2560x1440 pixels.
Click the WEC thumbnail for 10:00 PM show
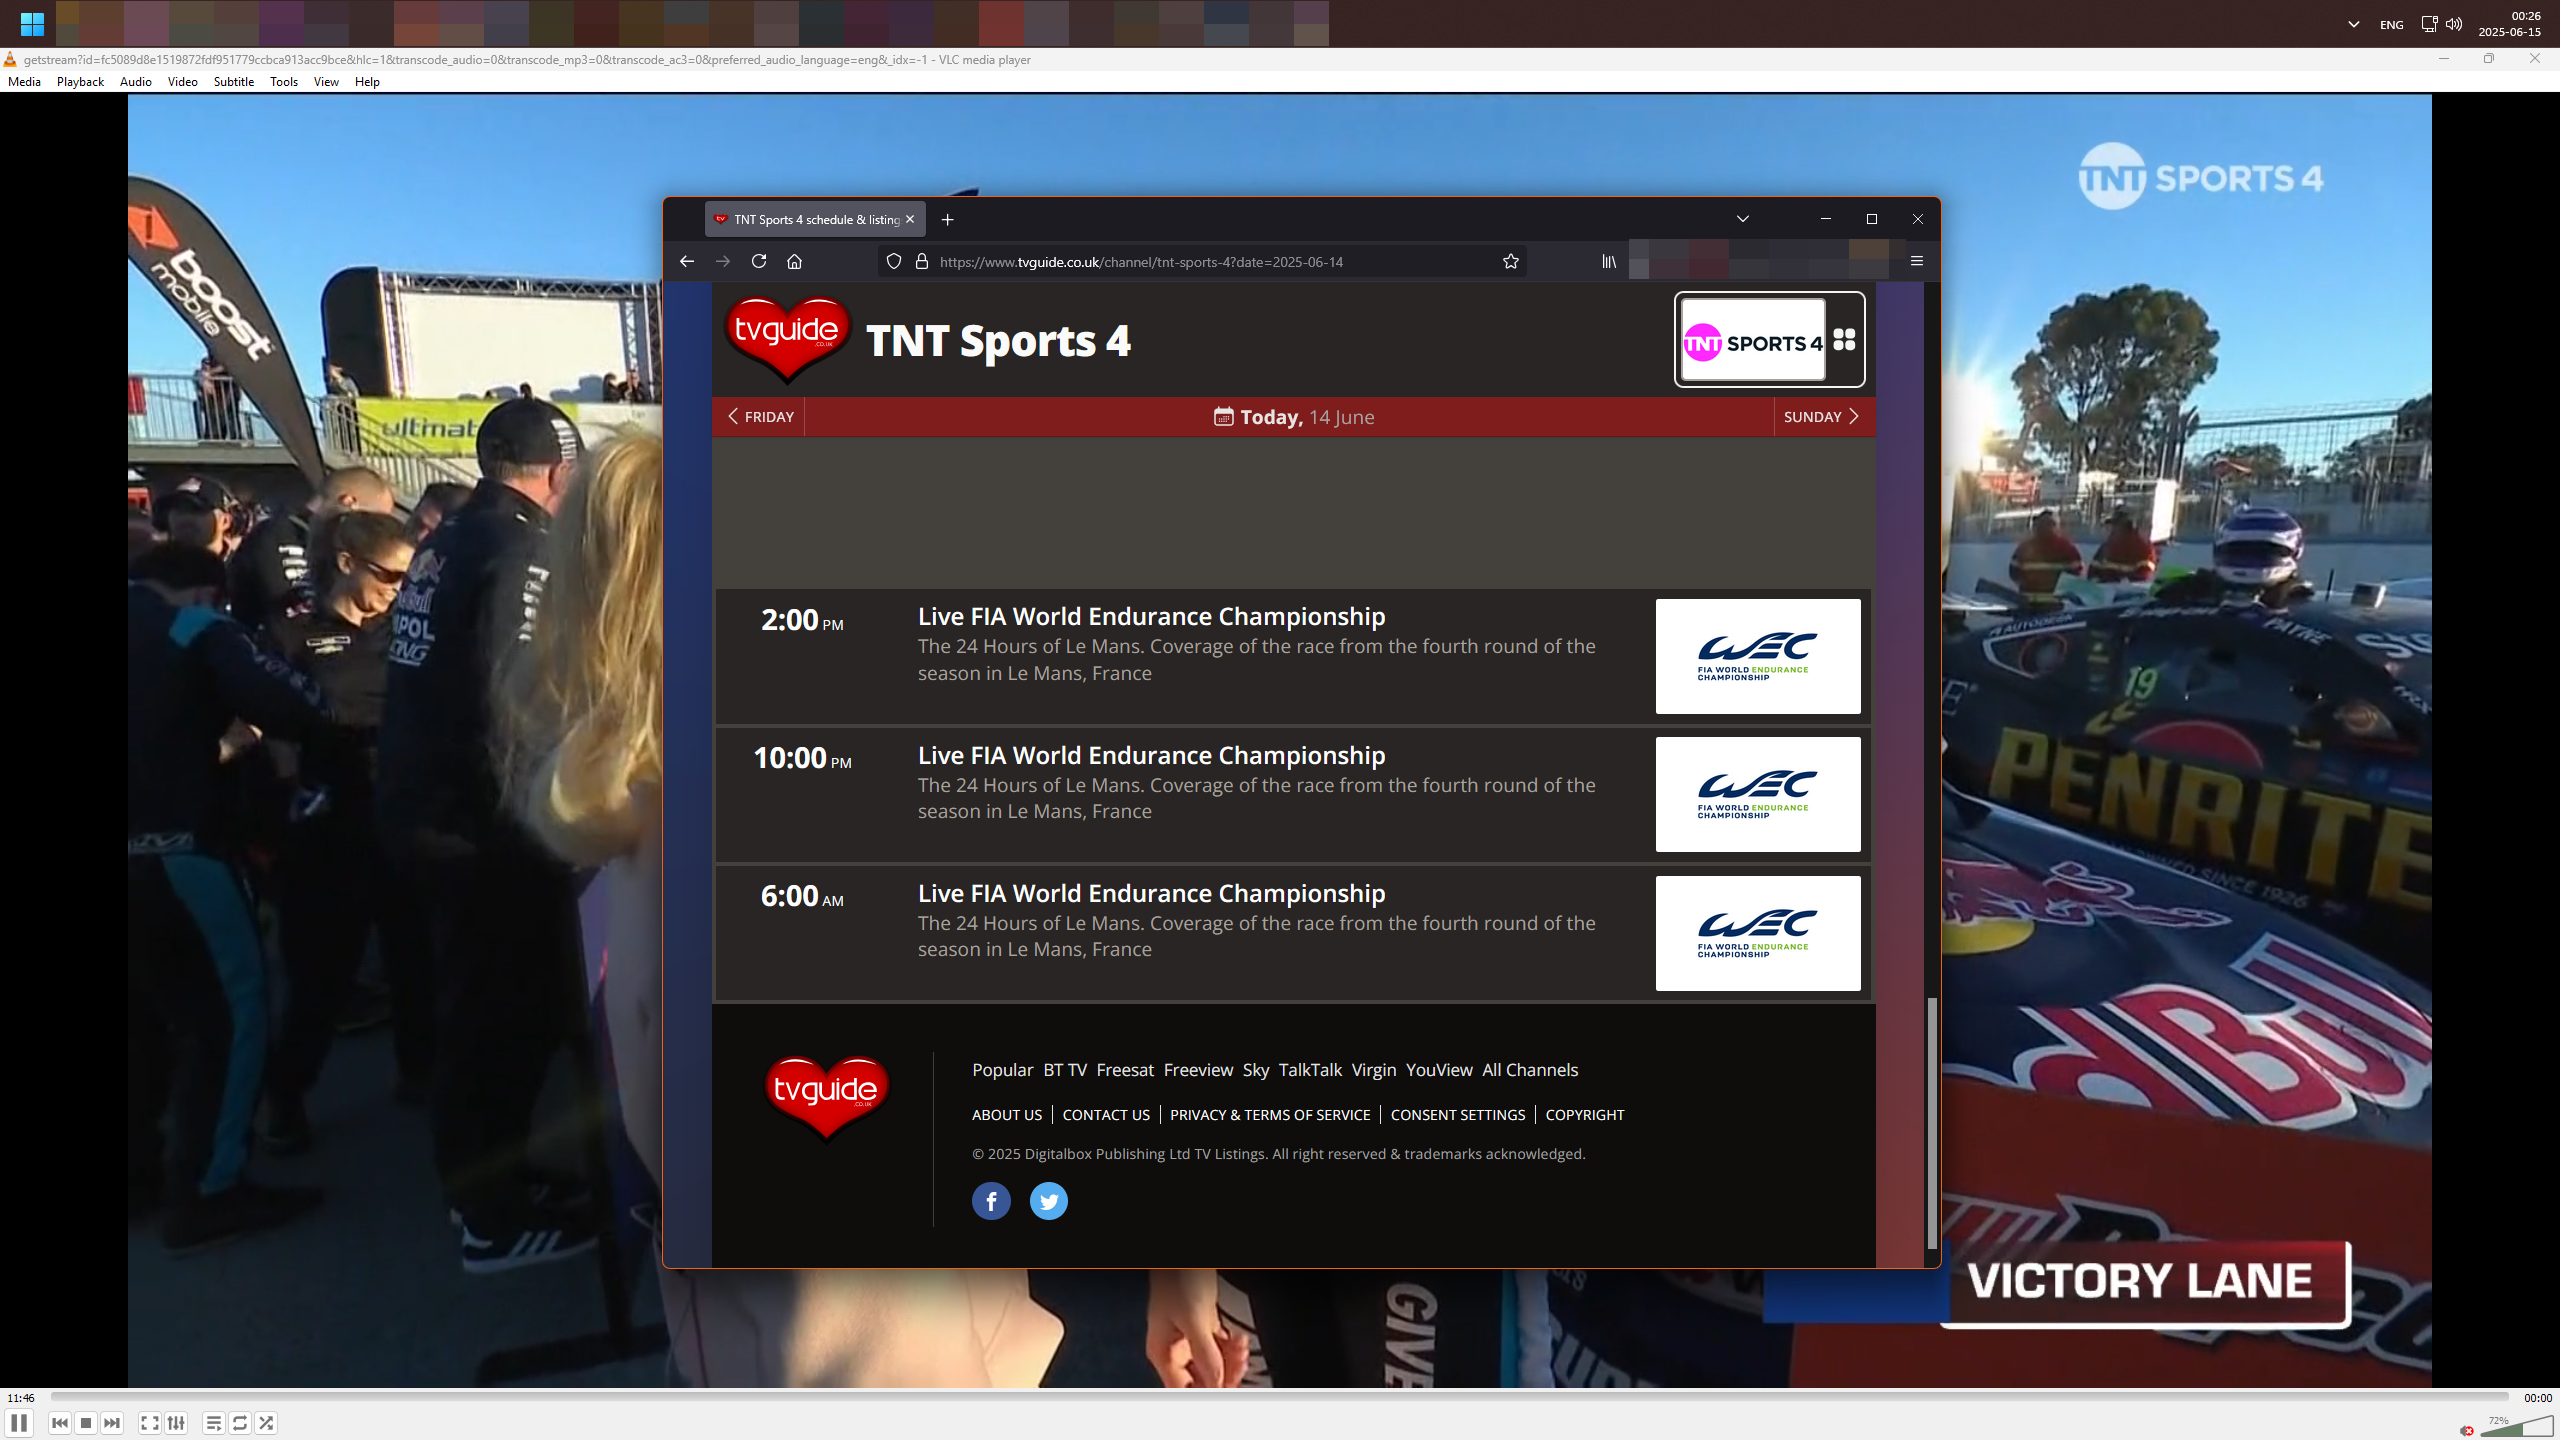[1758, 794]
